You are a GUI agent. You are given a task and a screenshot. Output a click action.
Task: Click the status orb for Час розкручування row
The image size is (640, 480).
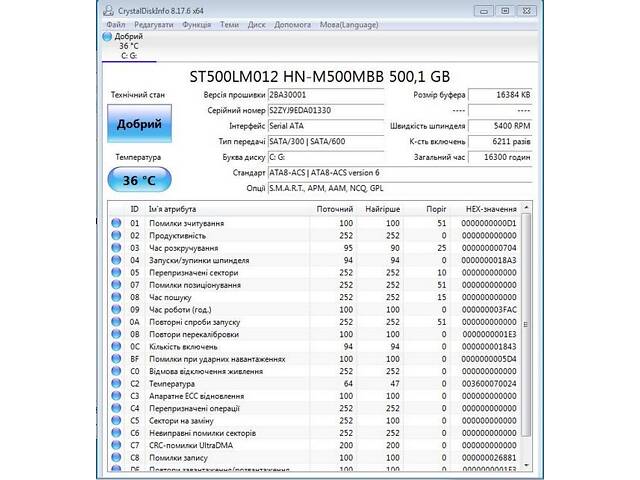tap(116, 247)
